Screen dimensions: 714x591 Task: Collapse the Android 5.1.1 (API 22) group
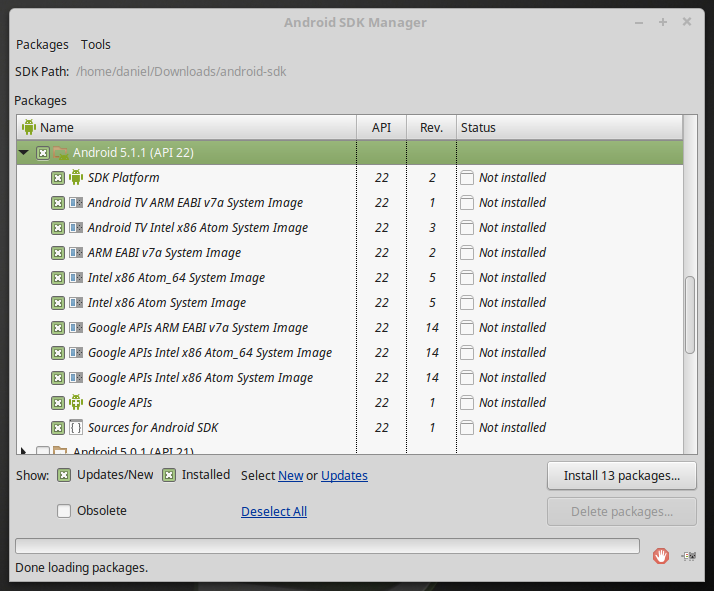point(24,153)
